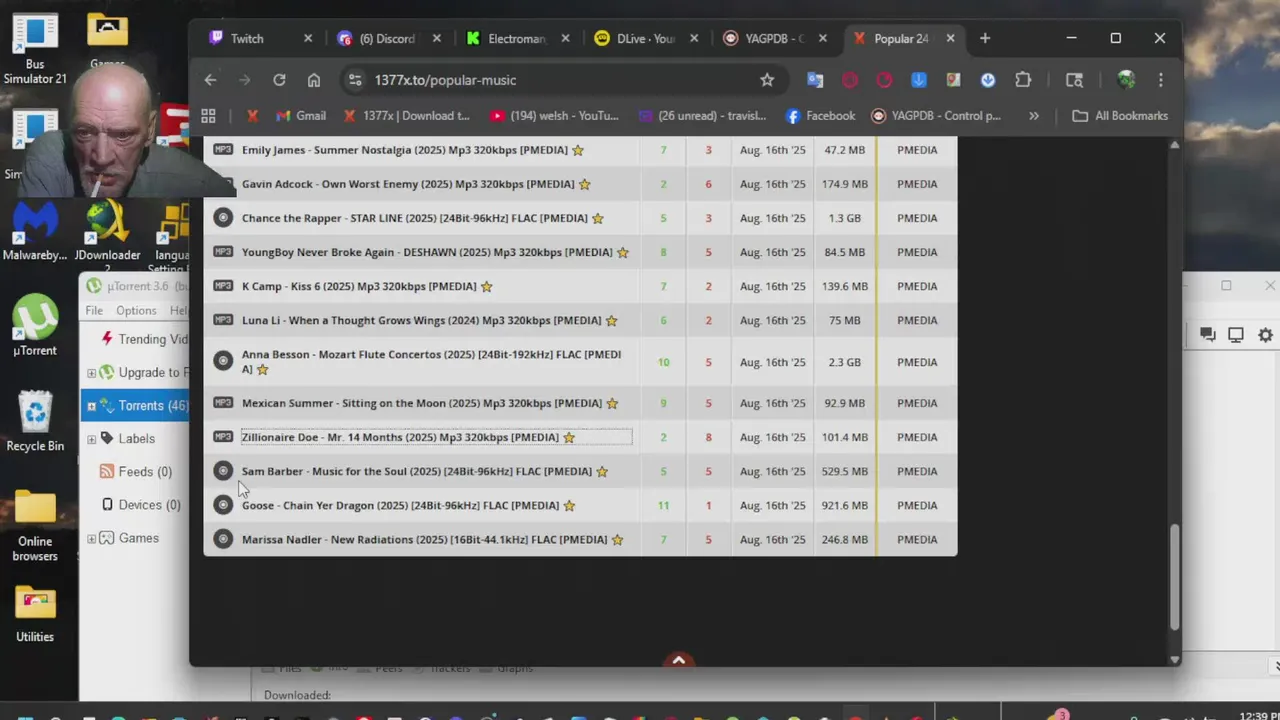Screen dimensions: 1280x720
Task: Open µTorrent desktop shortcut
Action: click(x=35, y=326)
